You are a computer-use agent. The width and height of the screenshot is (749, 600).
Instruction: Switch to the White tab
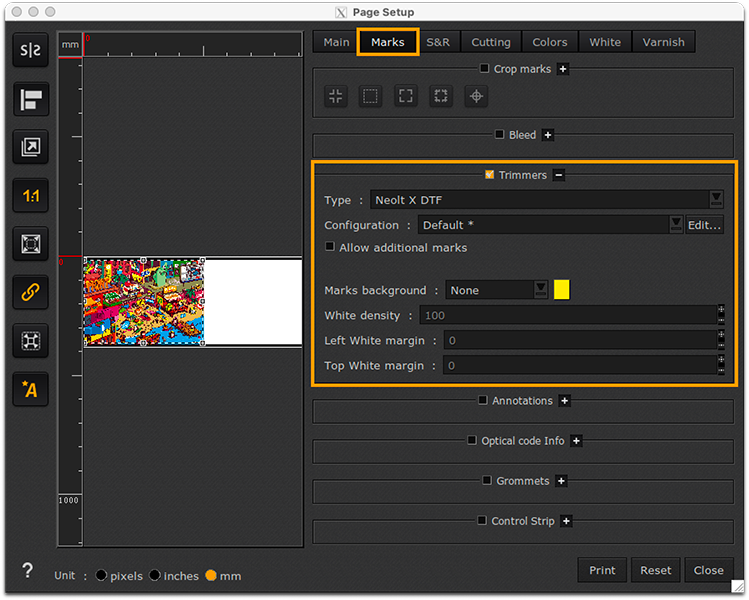[x=605, y=42]
